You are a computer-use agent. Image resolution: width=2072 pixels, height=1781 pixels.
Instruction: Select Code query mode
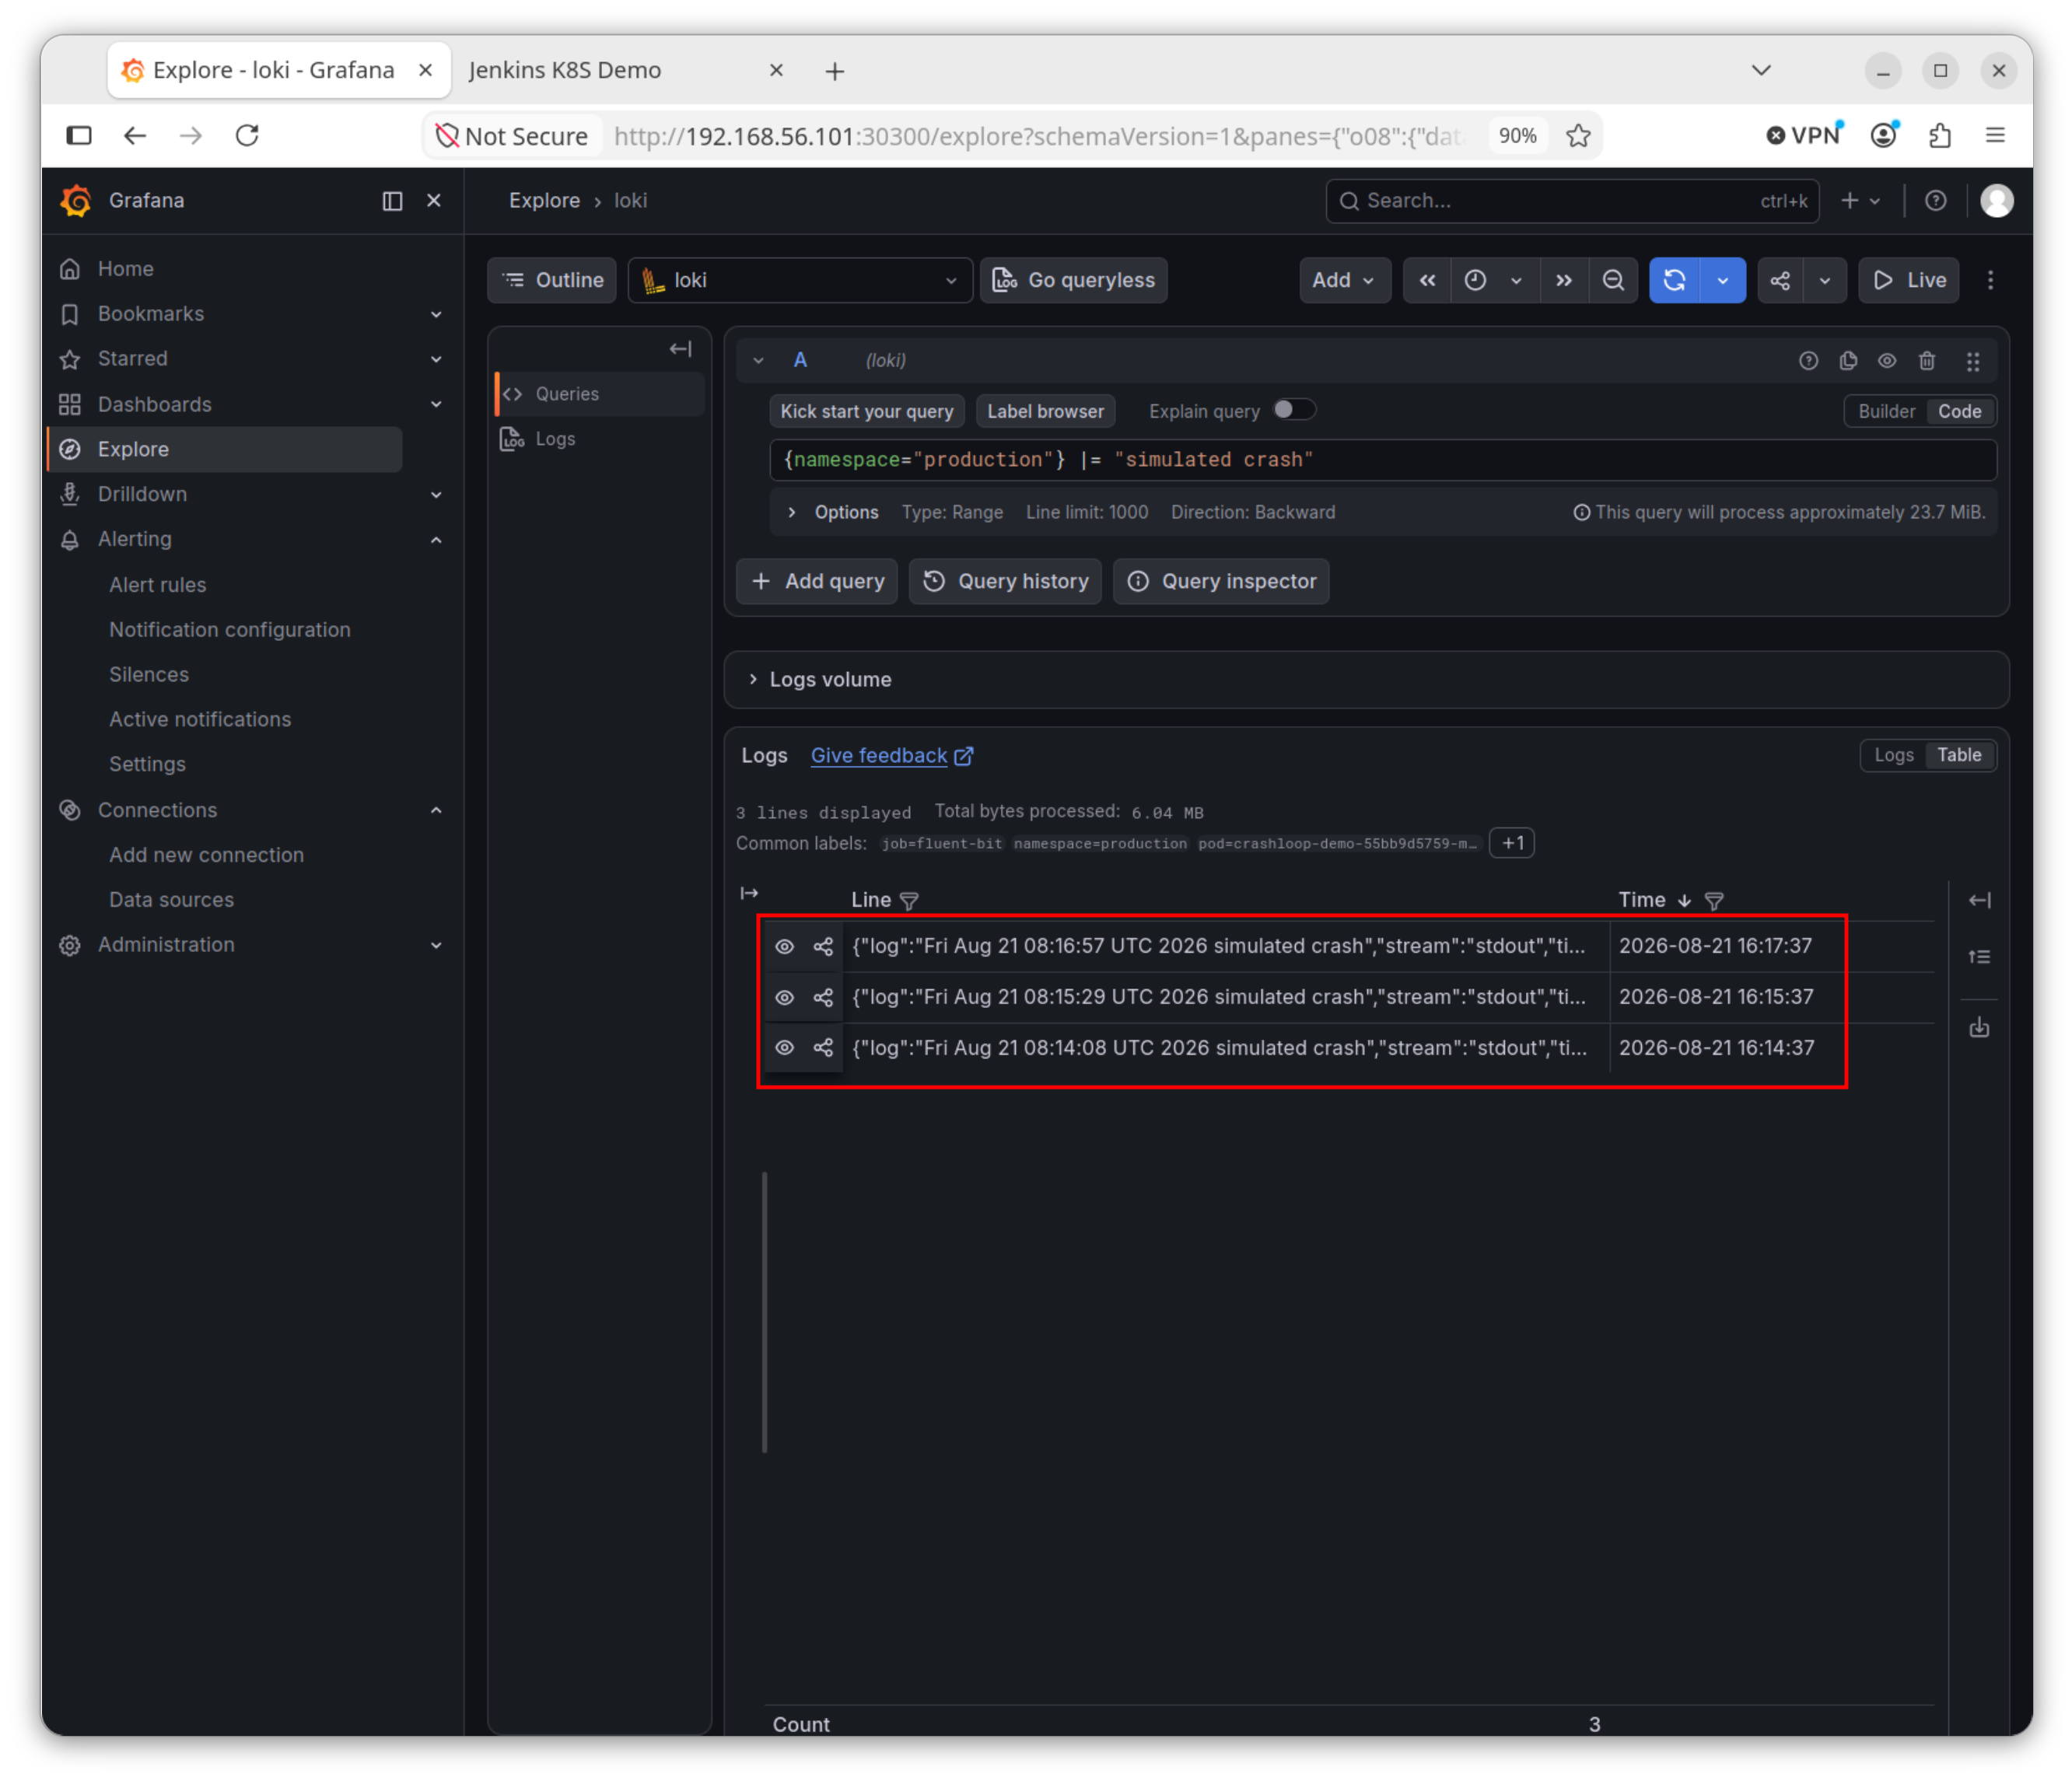click(x=1959, y=411)
